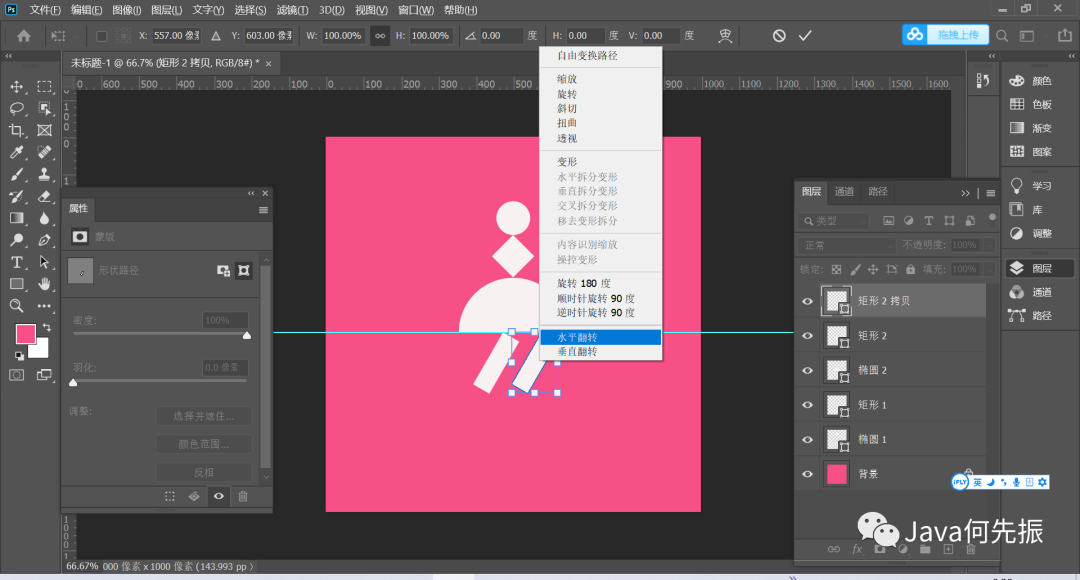Toggle visibility of 背景 layer
Image resolution: width=1080 pixels, height=580 pixels.
[x=808, y=474]
